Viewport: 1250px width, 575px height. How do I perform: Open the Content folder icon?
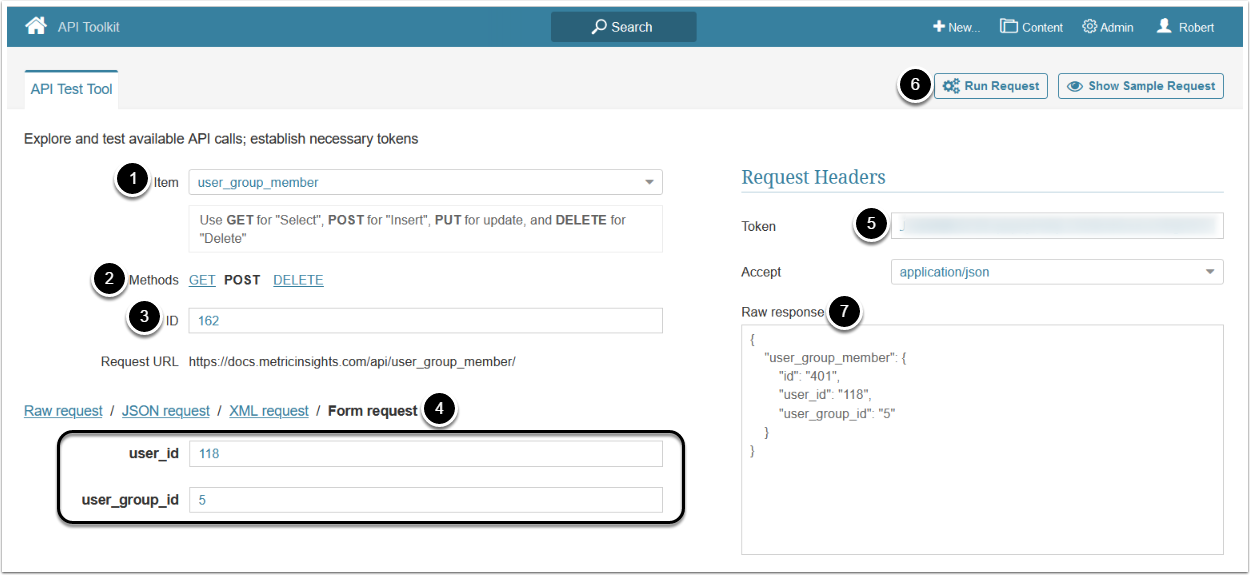pos(1009,27)
